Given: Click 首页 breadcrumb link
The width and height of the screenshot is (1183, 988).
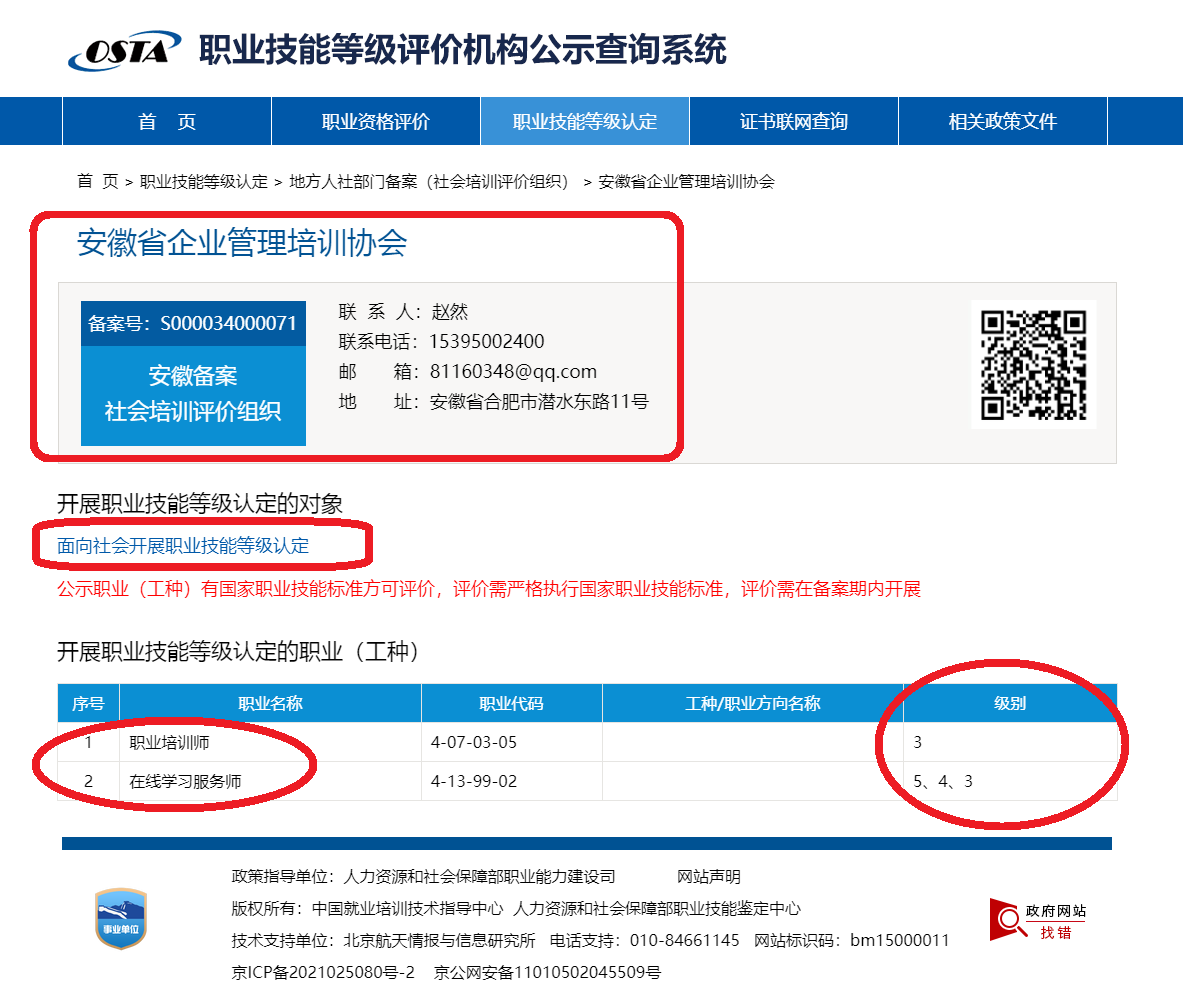Looking at the screenshot, I should (97, 182).
